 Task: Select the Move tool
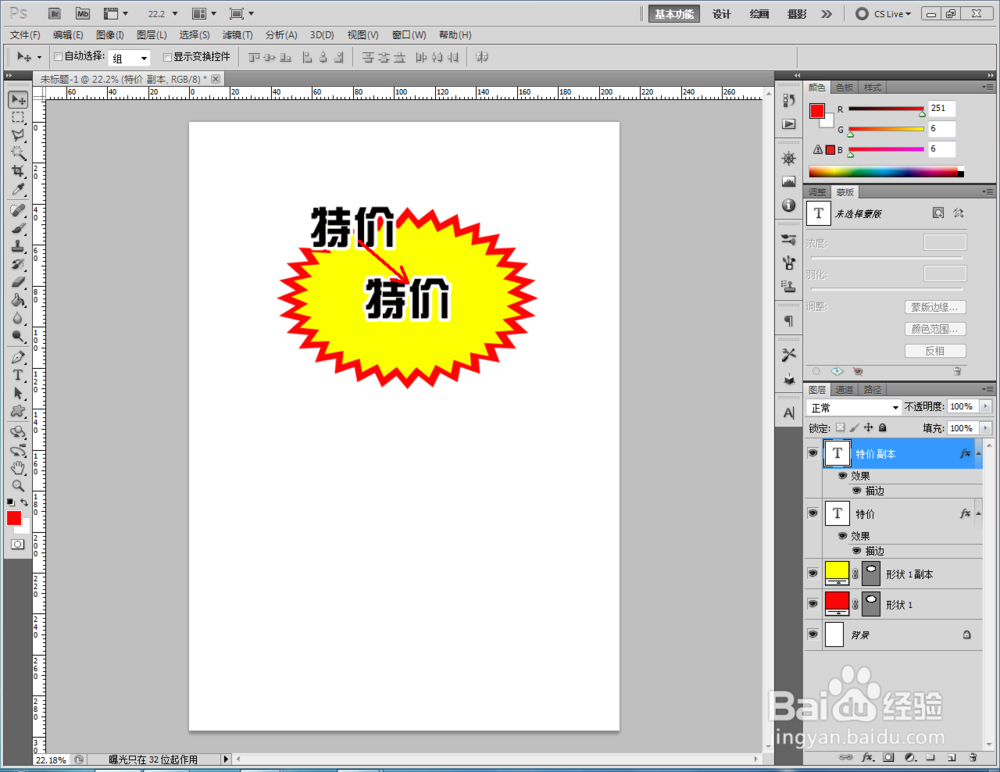tap(18, 99)
